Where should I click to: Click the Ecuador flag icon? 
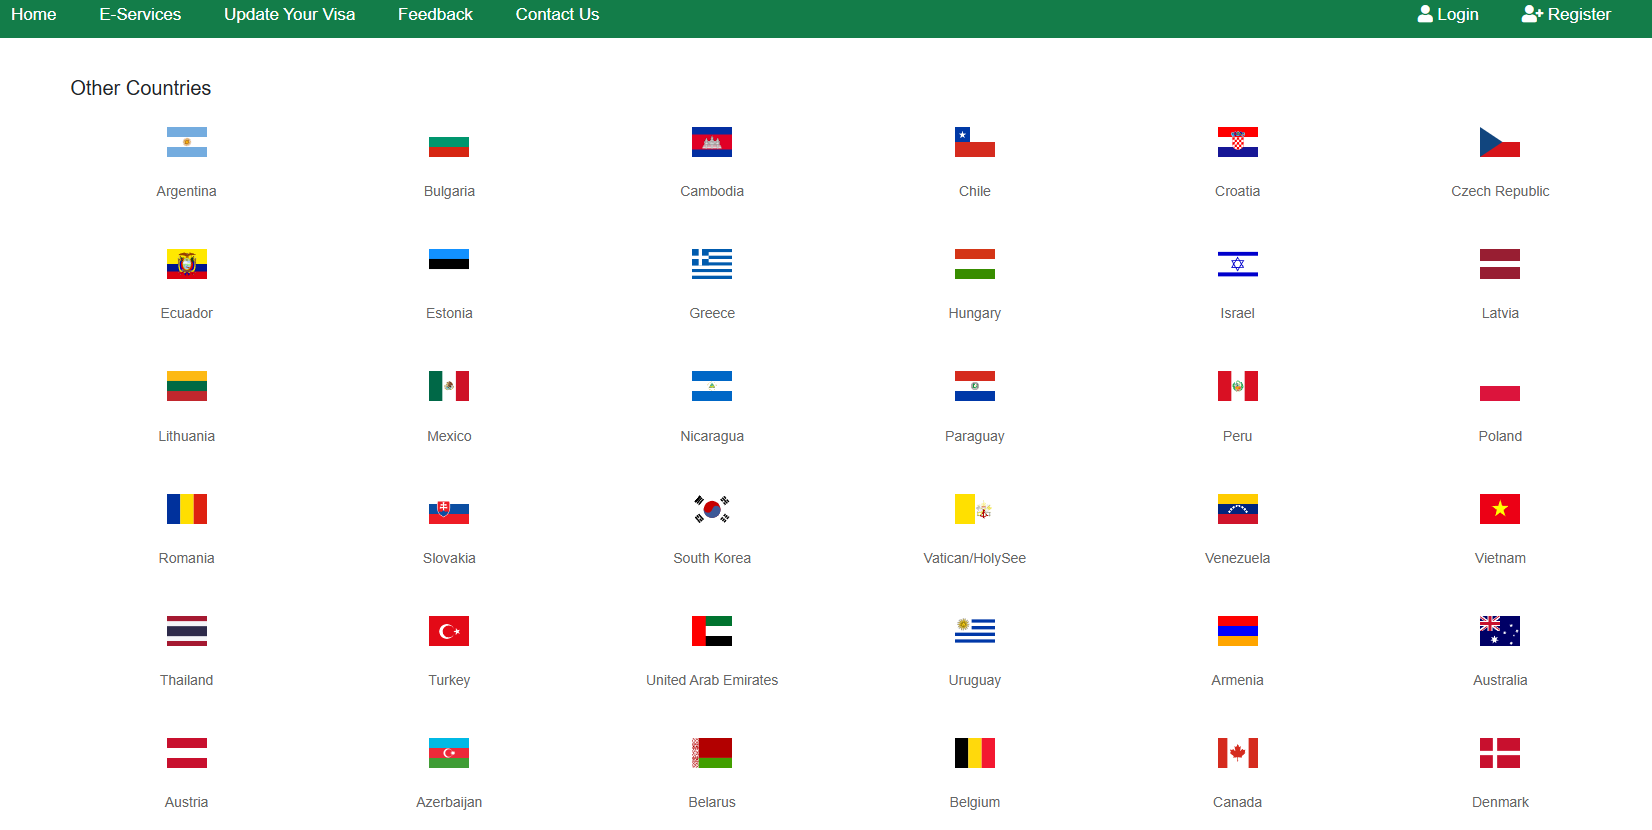187,264
